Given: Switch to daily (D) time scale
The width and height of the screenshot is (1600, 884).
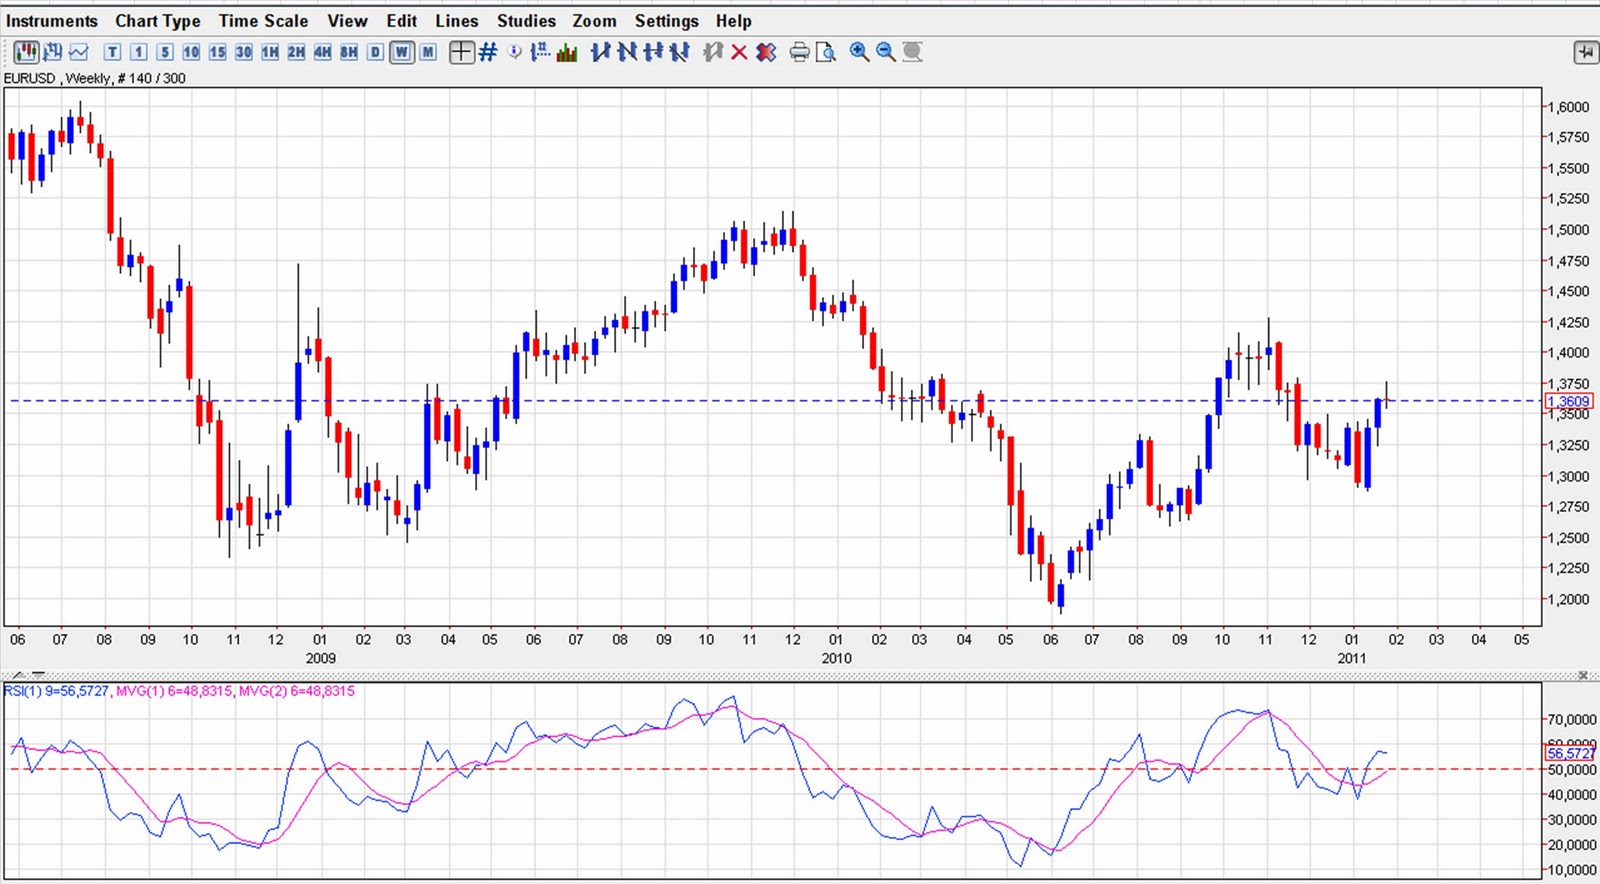Looking at the screenshot, I should [375, 52].
